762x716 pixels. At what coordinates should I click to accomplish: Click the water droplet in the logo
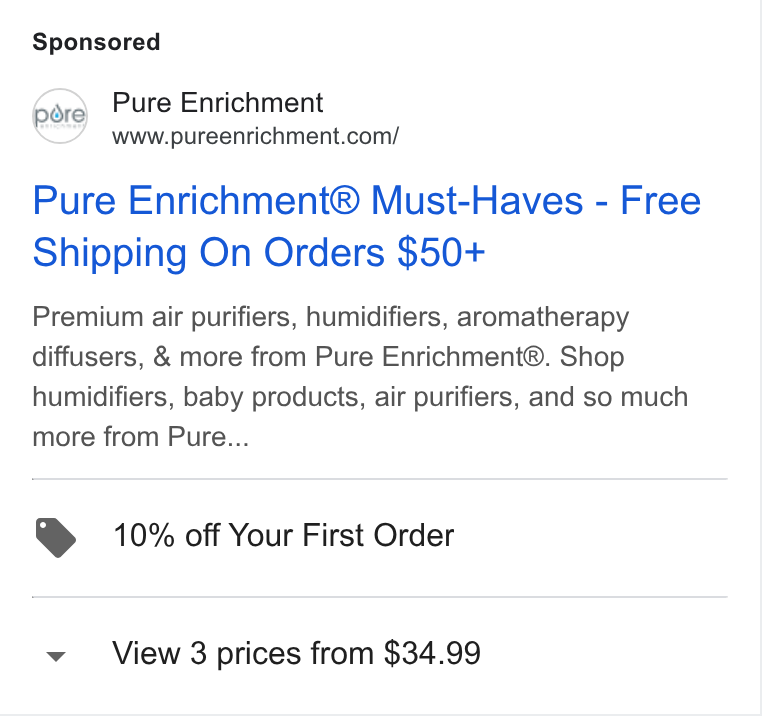pyautogui.click(x=58, y=115)
